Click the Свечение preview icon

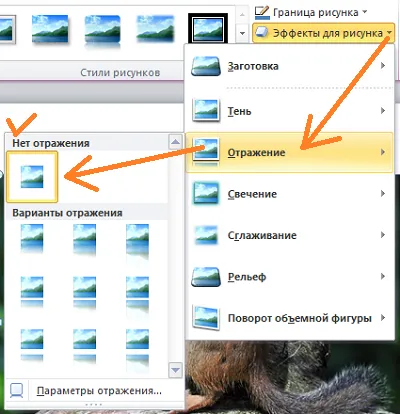tap(206, 193)
